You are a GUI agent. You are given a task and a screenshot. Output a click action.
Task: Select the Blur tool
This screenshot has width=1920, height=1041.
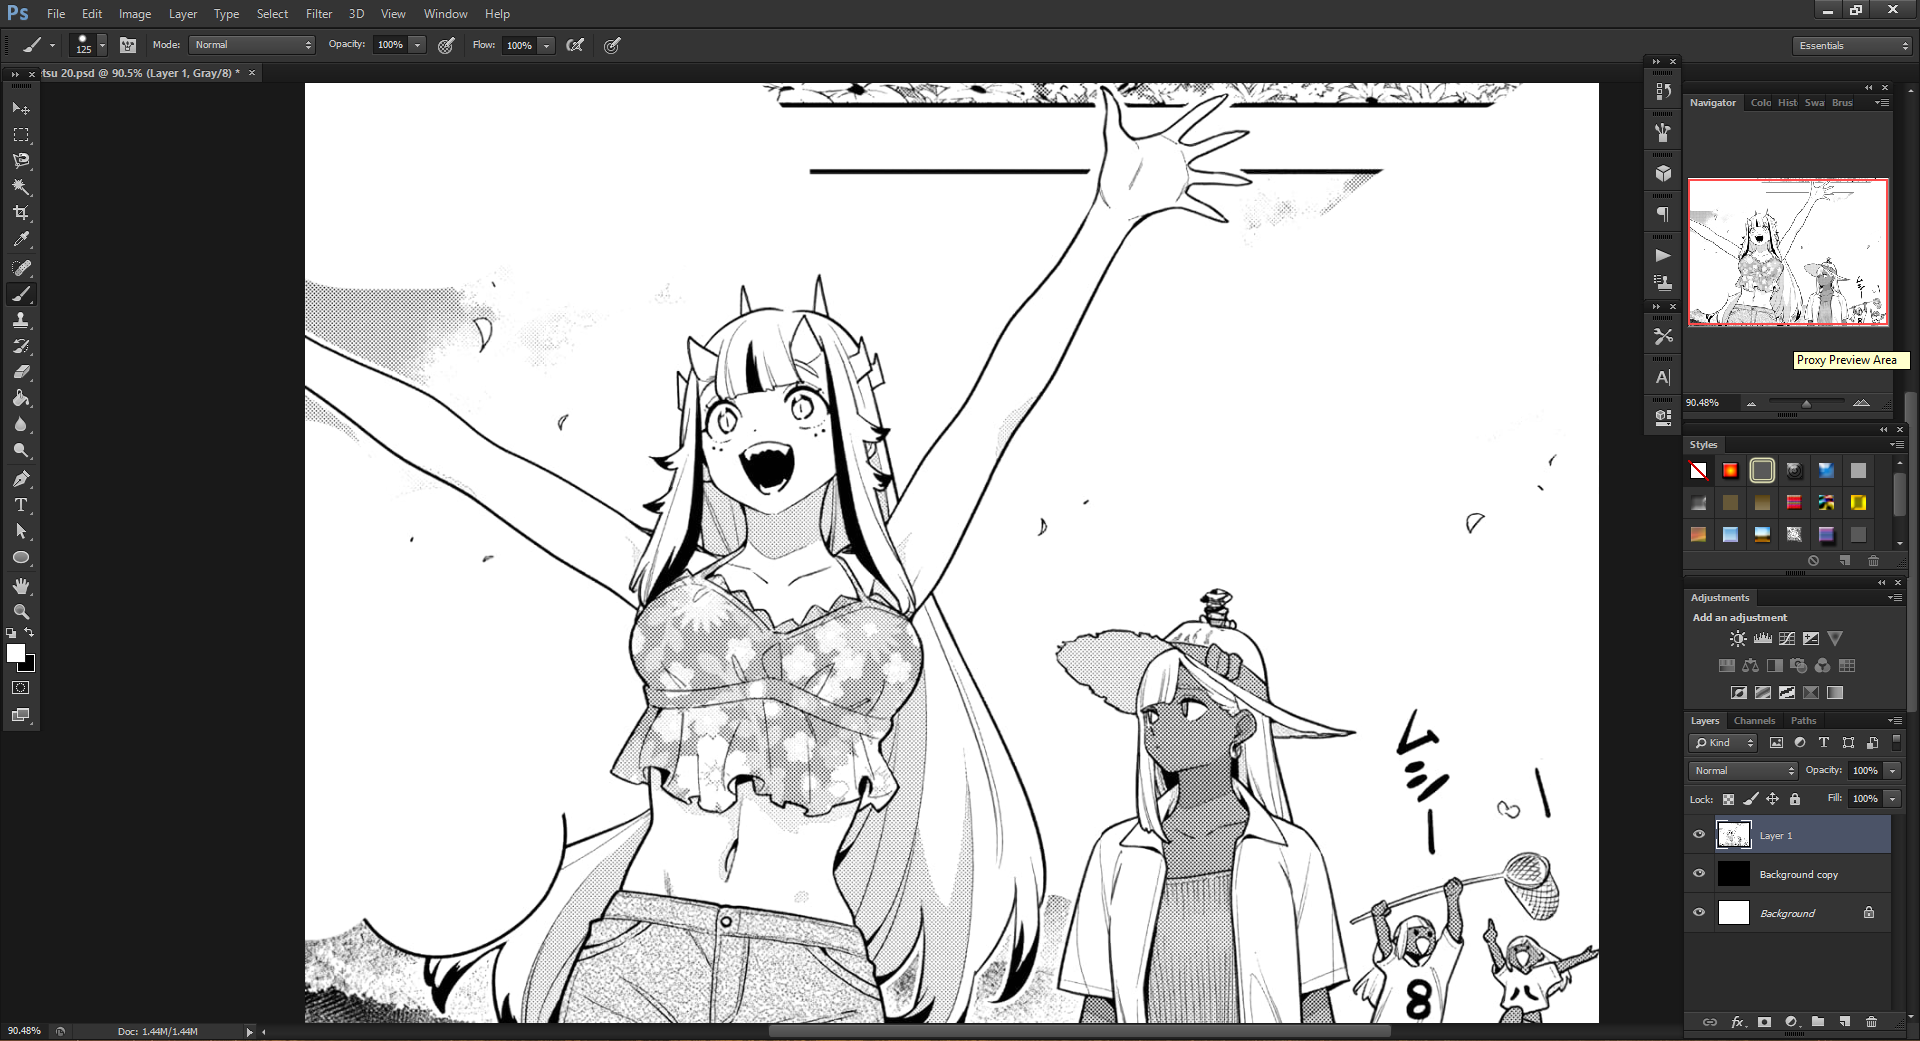tap(21, 424)
